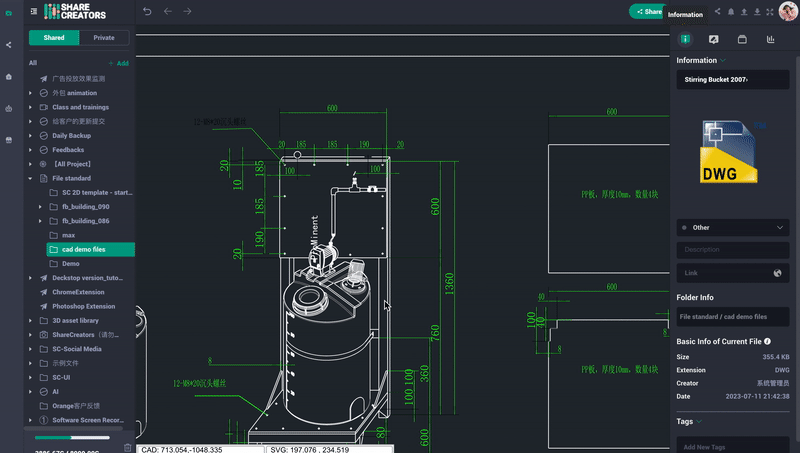Screen dimensions: 800x453
Task: Click the undo arrow in top toolbar
Action: coord(147,11)
